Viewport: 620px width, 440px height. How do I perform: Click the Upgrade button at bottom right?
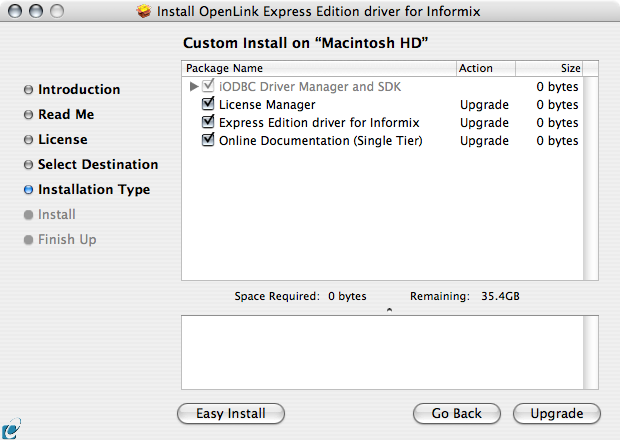point(557,414)
